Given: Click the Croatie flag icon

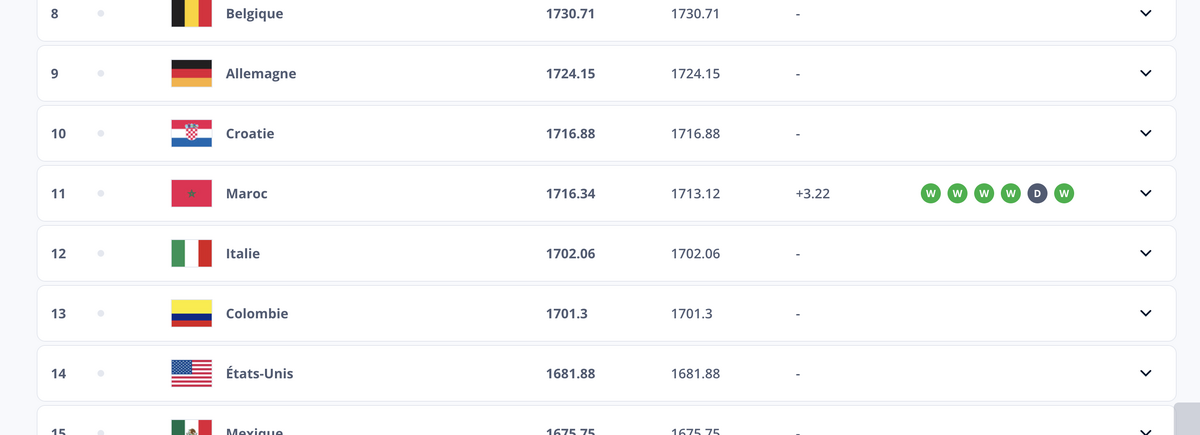Looking at the screenshot, I should (191, 133).
